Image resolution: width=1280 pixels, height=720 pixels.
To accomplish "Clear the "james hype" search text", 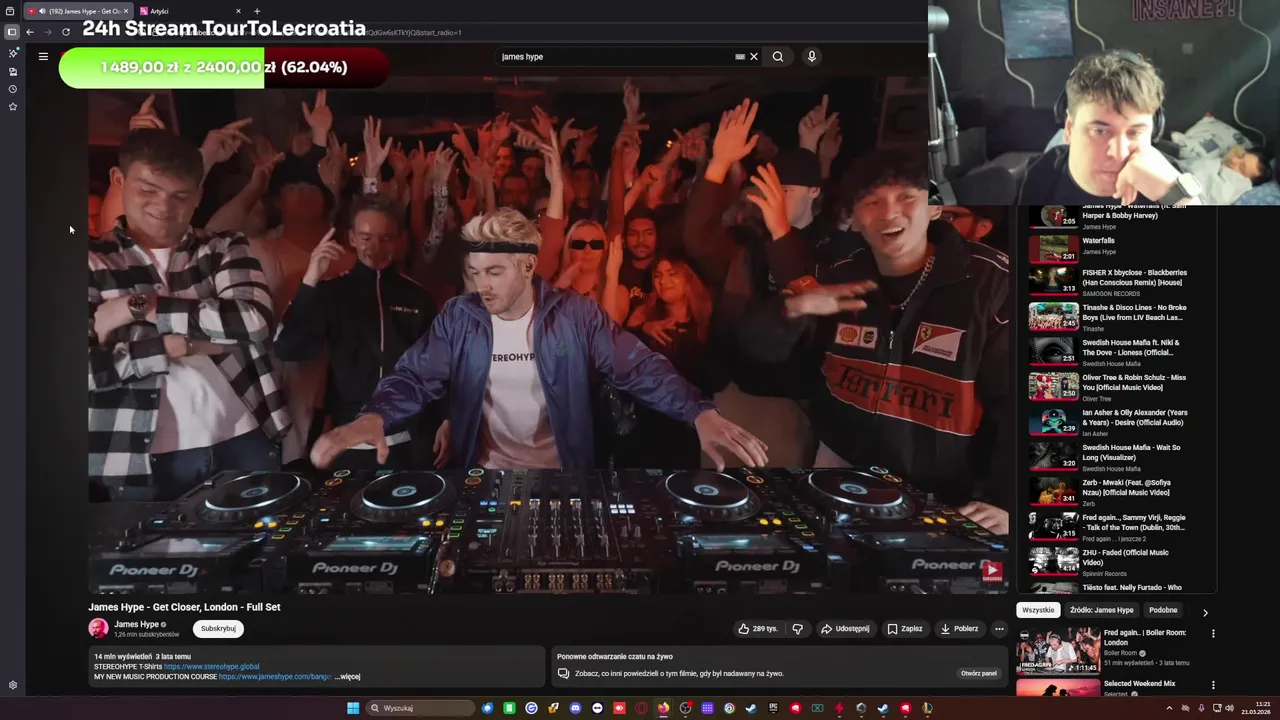I will pos(754,57).
